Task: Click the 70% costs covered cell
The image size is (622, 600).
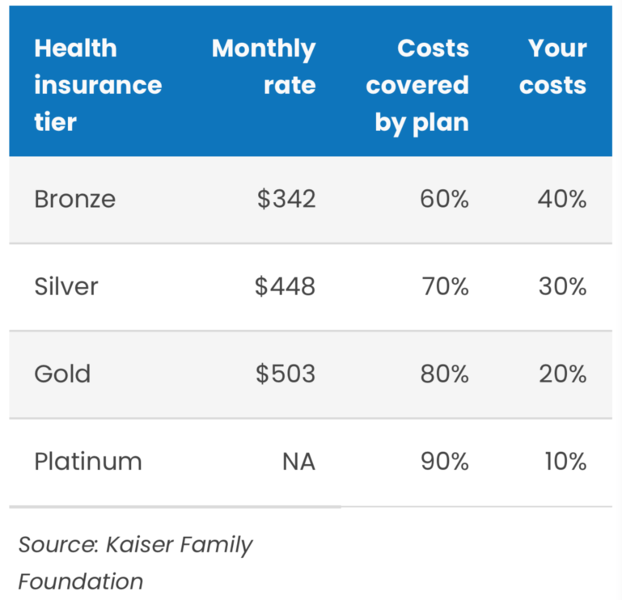Action: click(444, 287)
